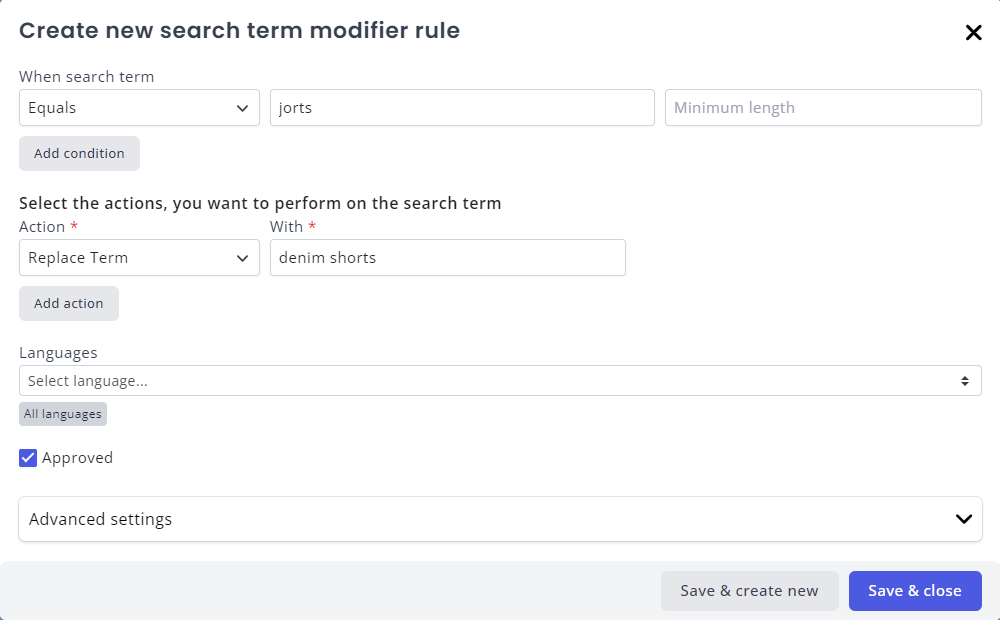Expand the Advanced settings section

click(x=500, y=519)
